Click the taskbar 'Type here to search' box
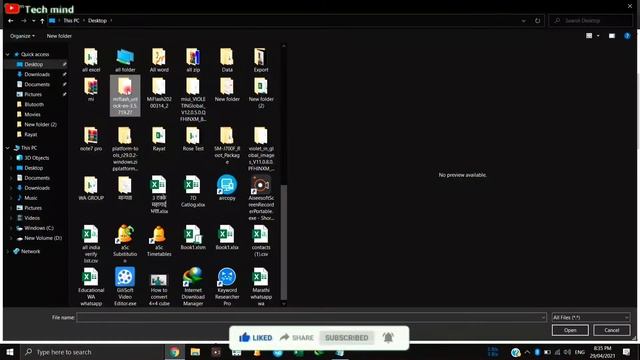 click(92, 352)
